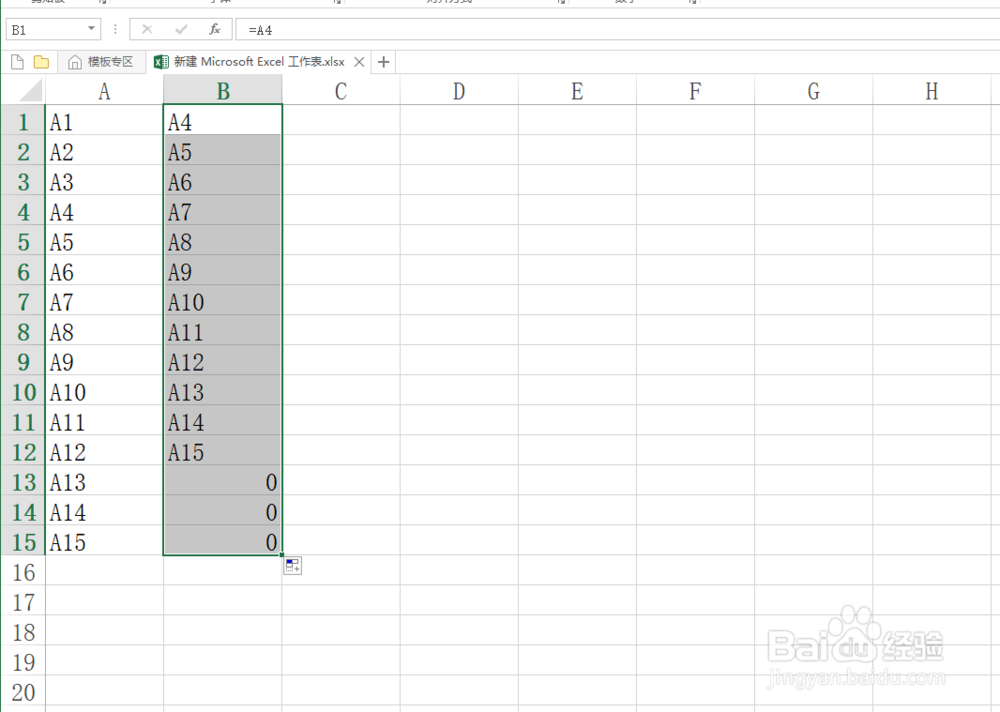The image size is (1000, 712).
Task: Click column A cell containing A4
Action: point(104,210)
